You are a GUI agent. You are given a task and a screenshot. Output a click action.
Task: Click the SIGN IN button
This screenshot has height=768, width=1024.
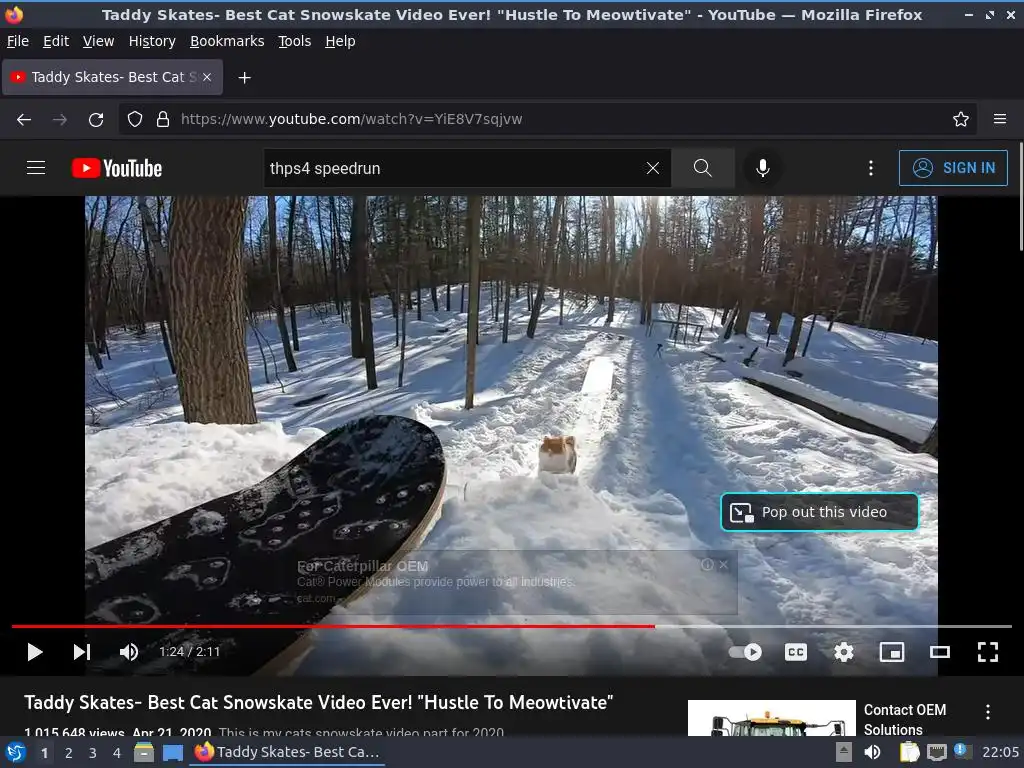pyautogui.click(x=953, y=168)
